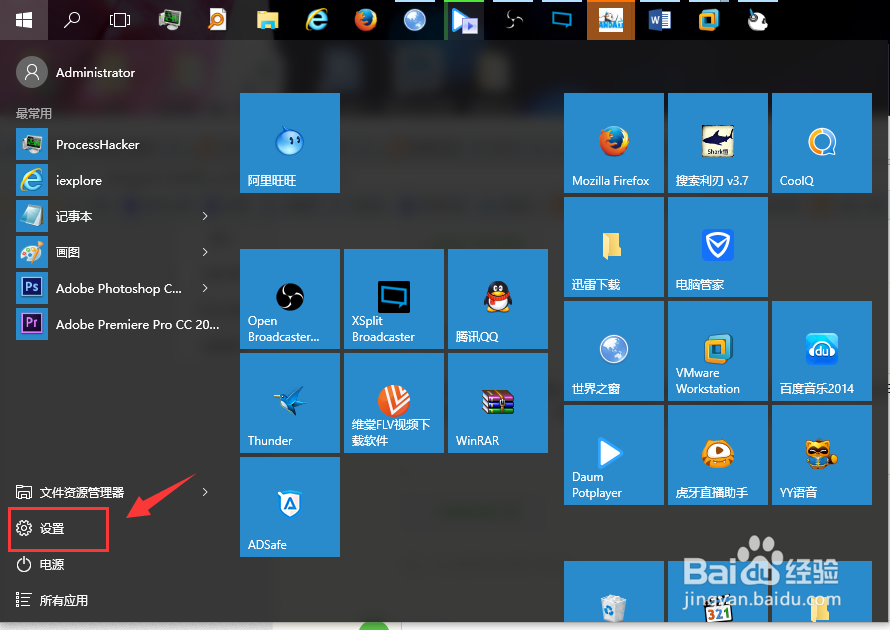Open VMware icon on the taskbar

708,20
